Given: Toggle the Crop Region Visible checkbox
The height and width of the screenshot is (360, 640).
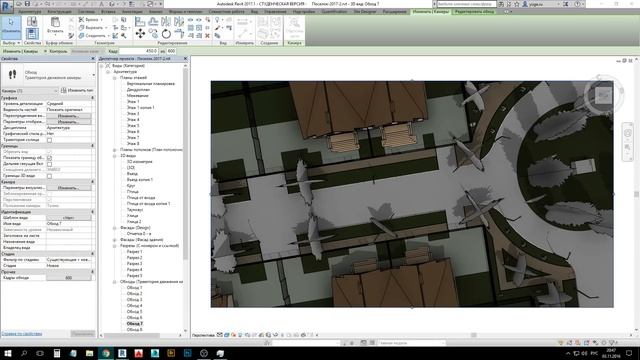Looking at the screenshot, I should pyautogui.click(x=49, y=158).
